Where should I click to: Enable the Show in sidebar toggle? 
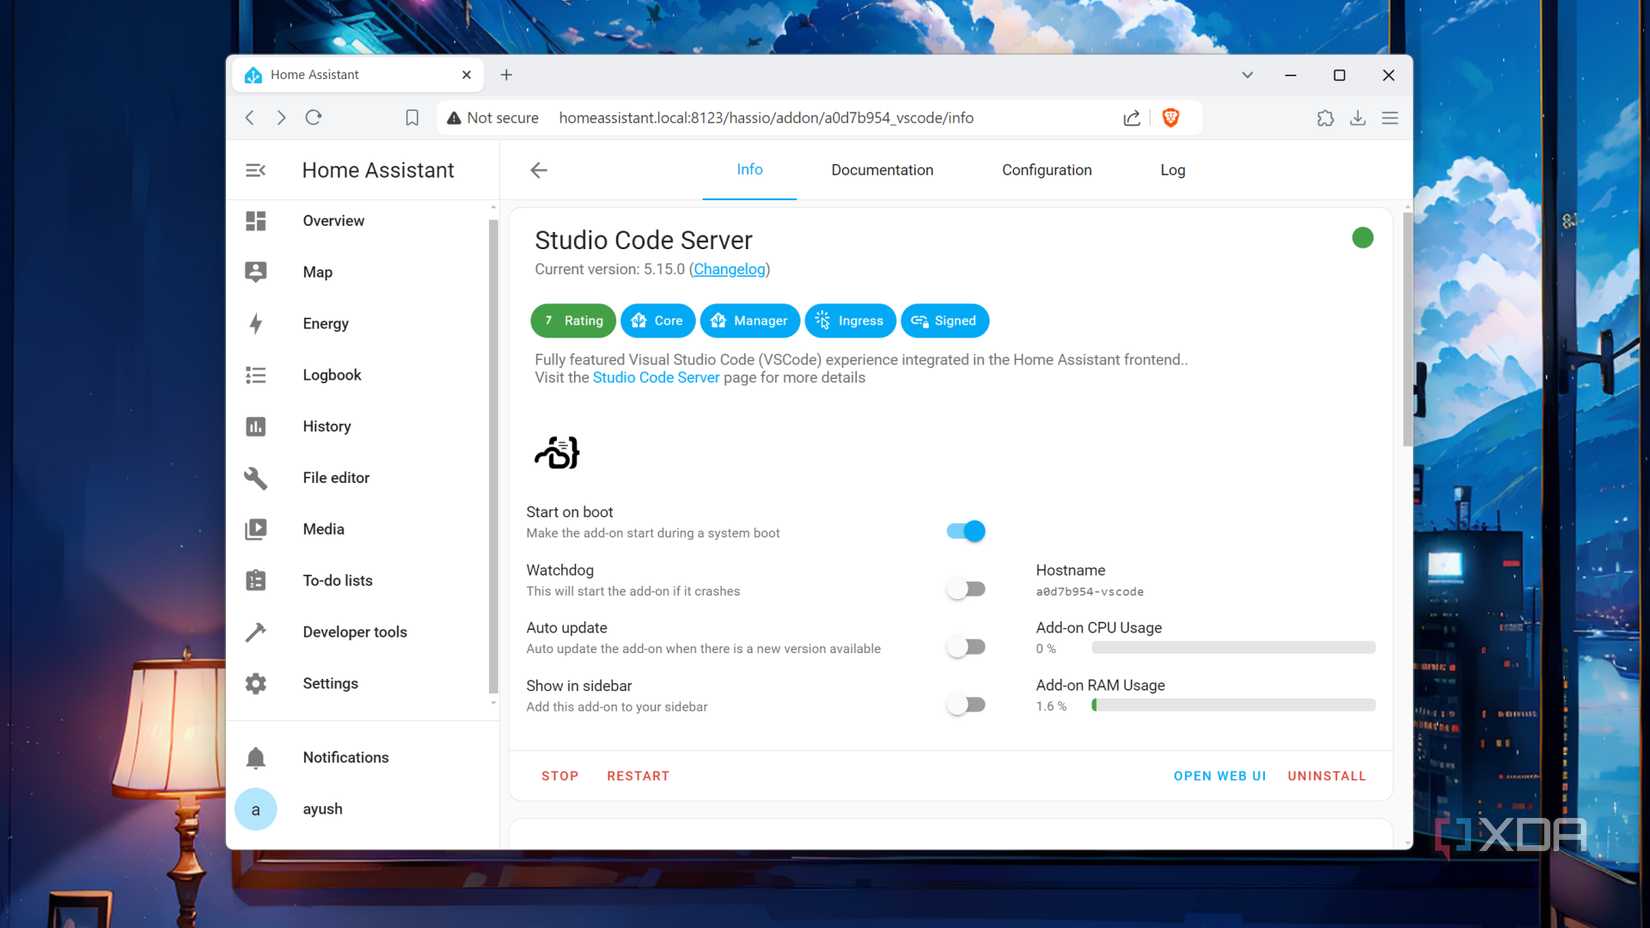[964, 703]
